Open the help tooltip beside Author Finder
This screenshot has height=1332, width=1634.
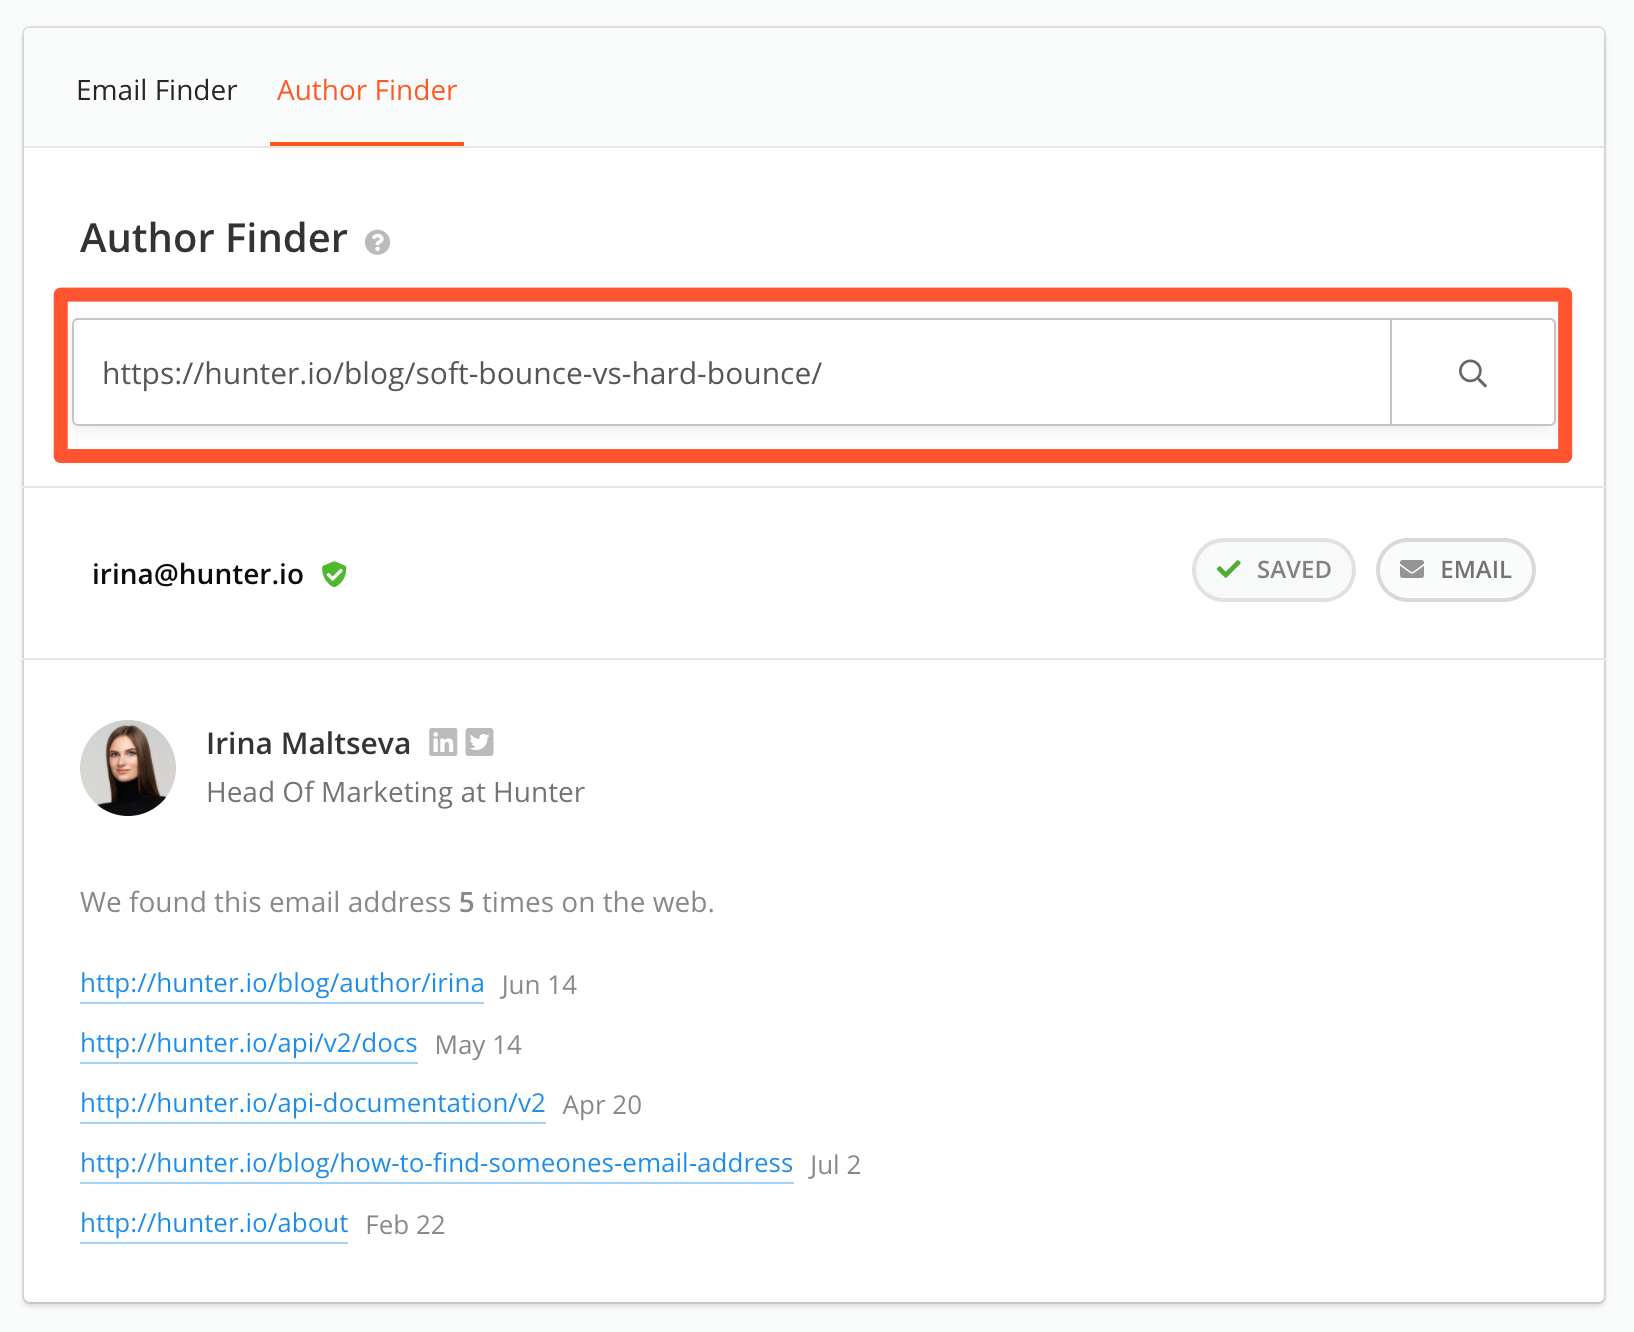pos(377,242)
